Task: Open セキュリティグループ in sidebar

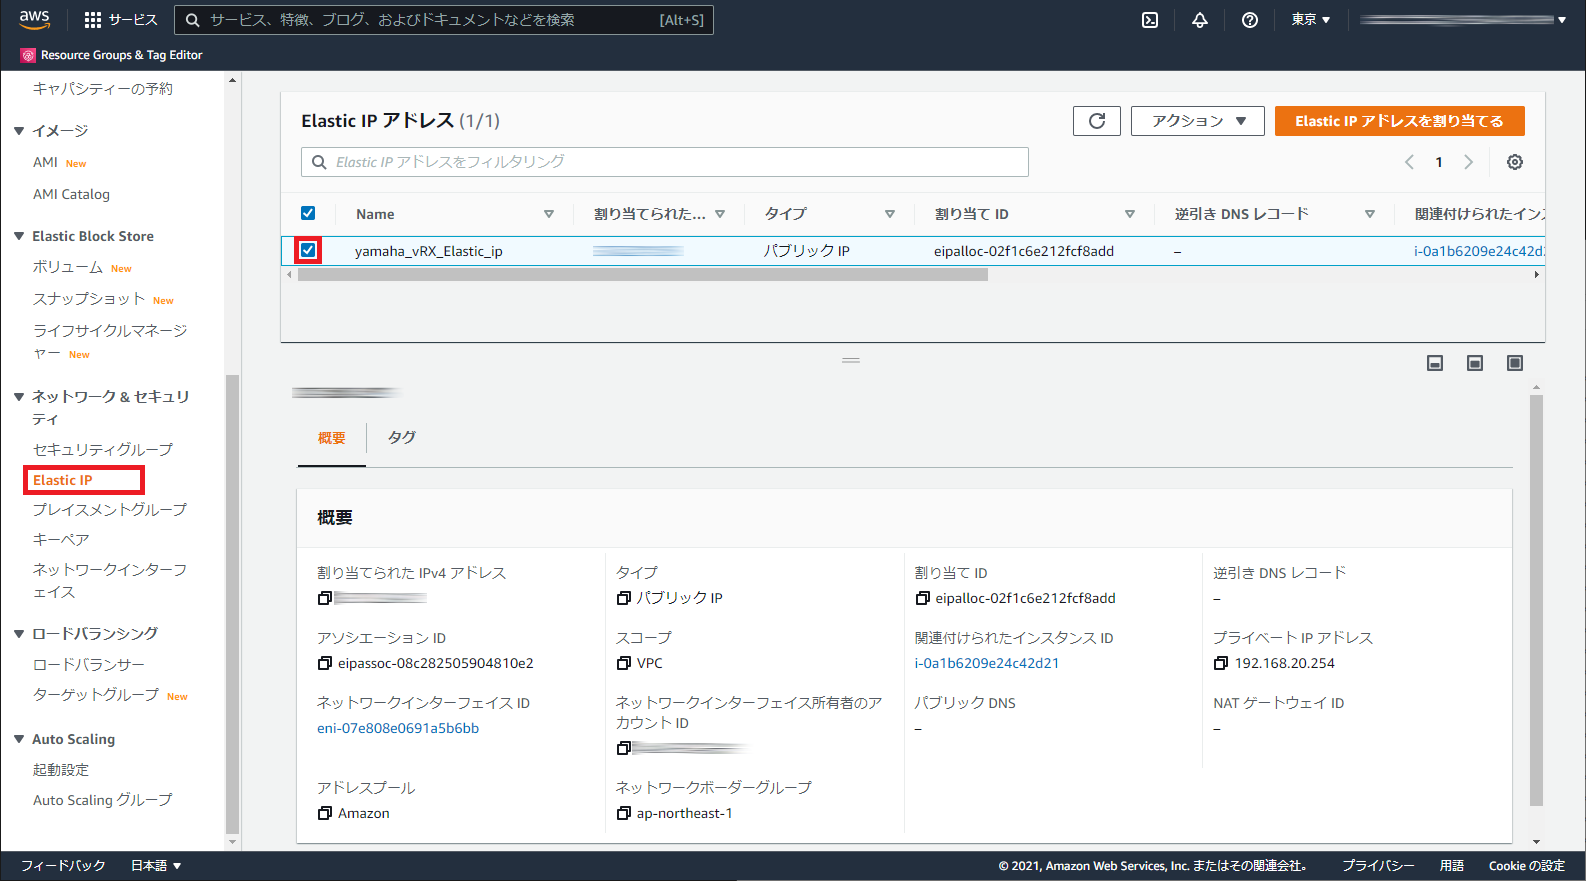Action: click(103, 450)
